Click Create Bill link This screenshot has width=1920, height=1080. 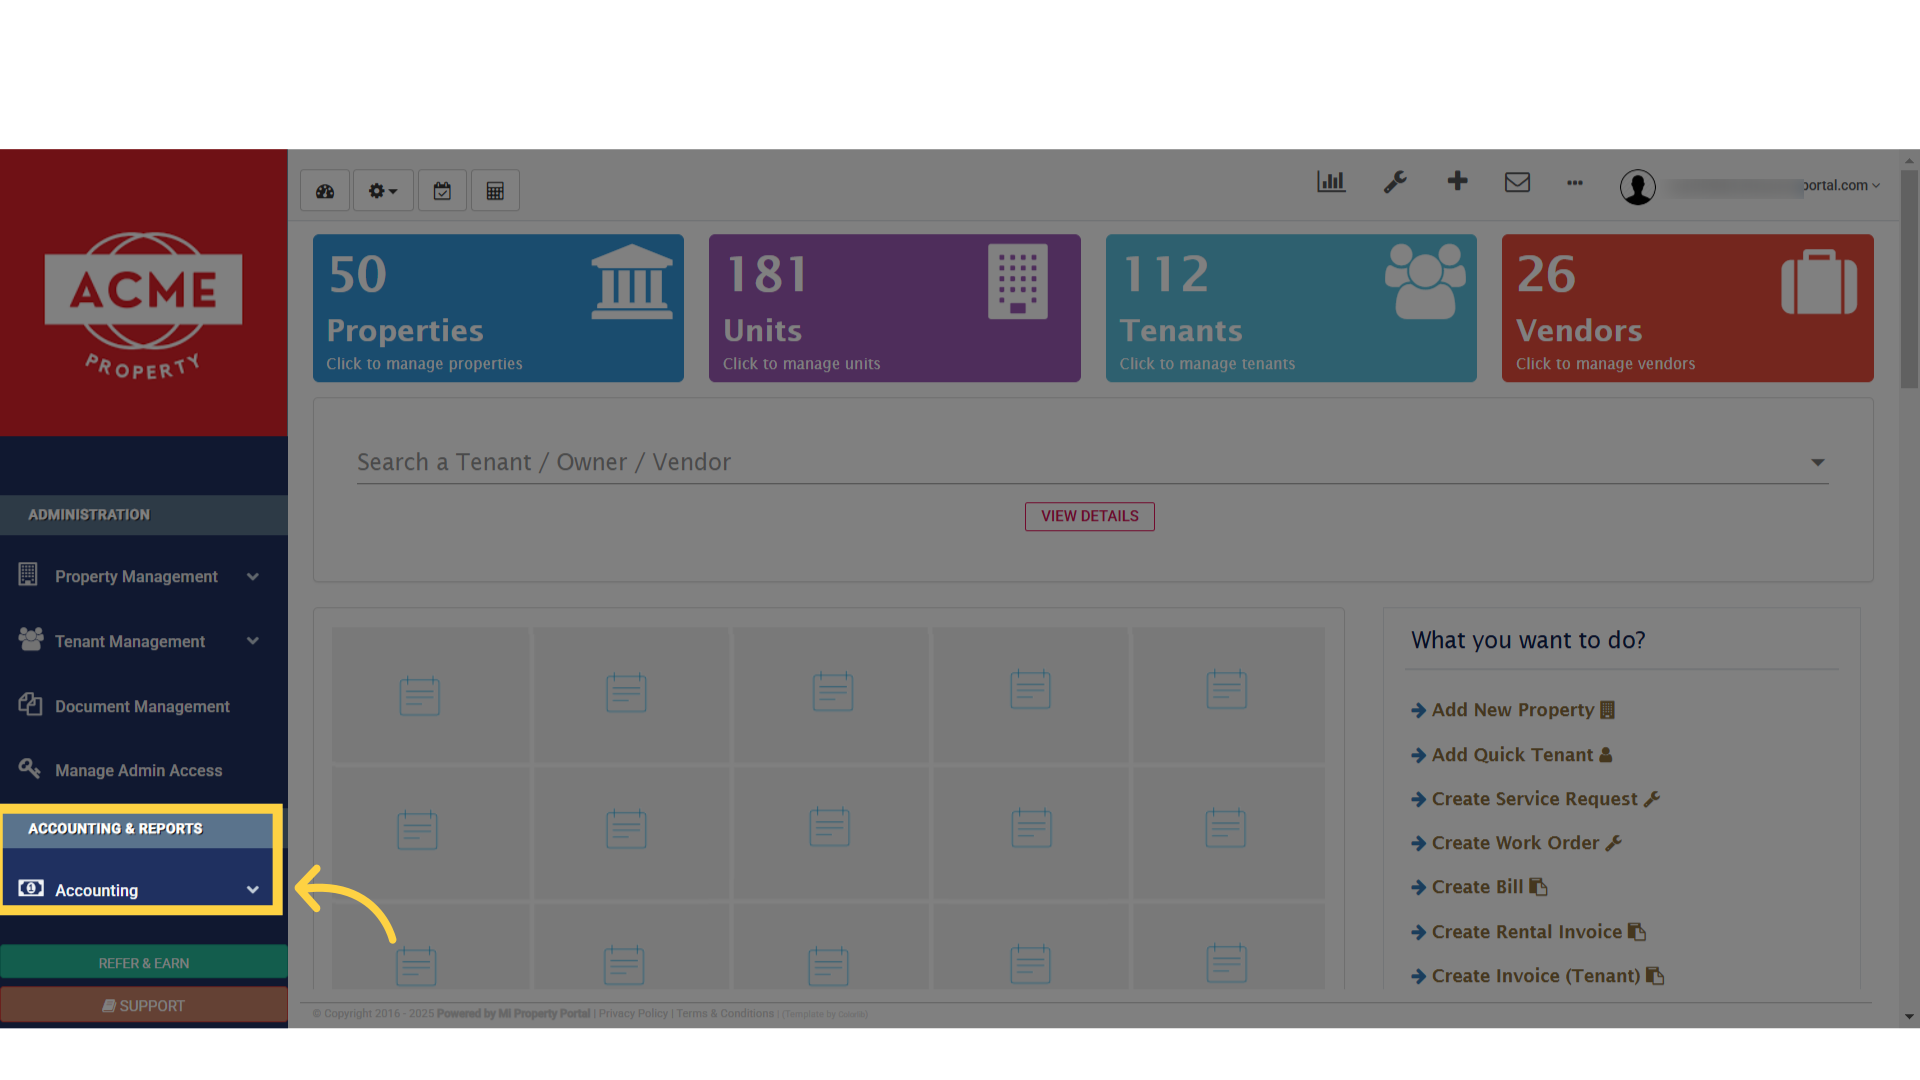click(1479, 887)
